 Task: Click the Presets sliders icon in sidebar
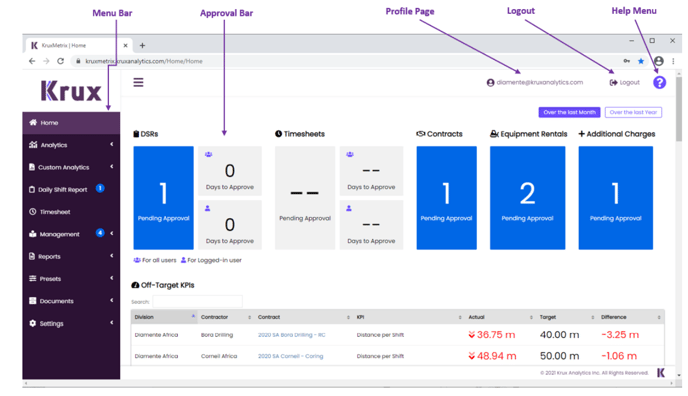coord(32,278)
